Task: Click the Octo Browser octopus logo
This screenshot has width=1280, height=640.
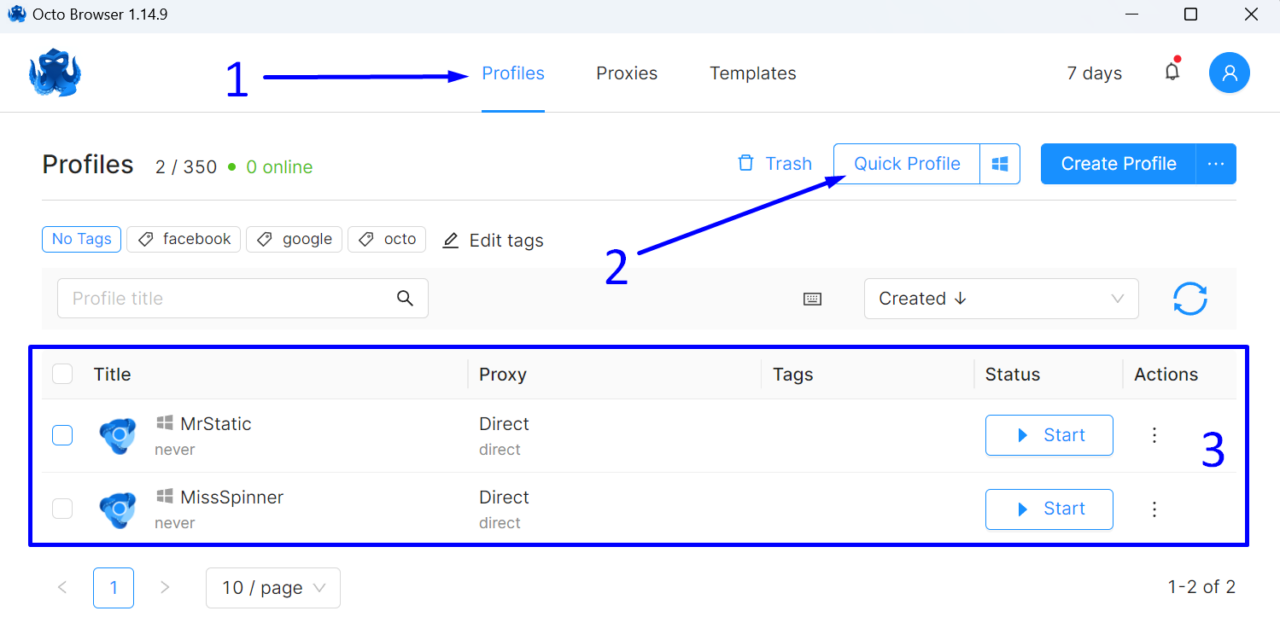Action: 55,72
